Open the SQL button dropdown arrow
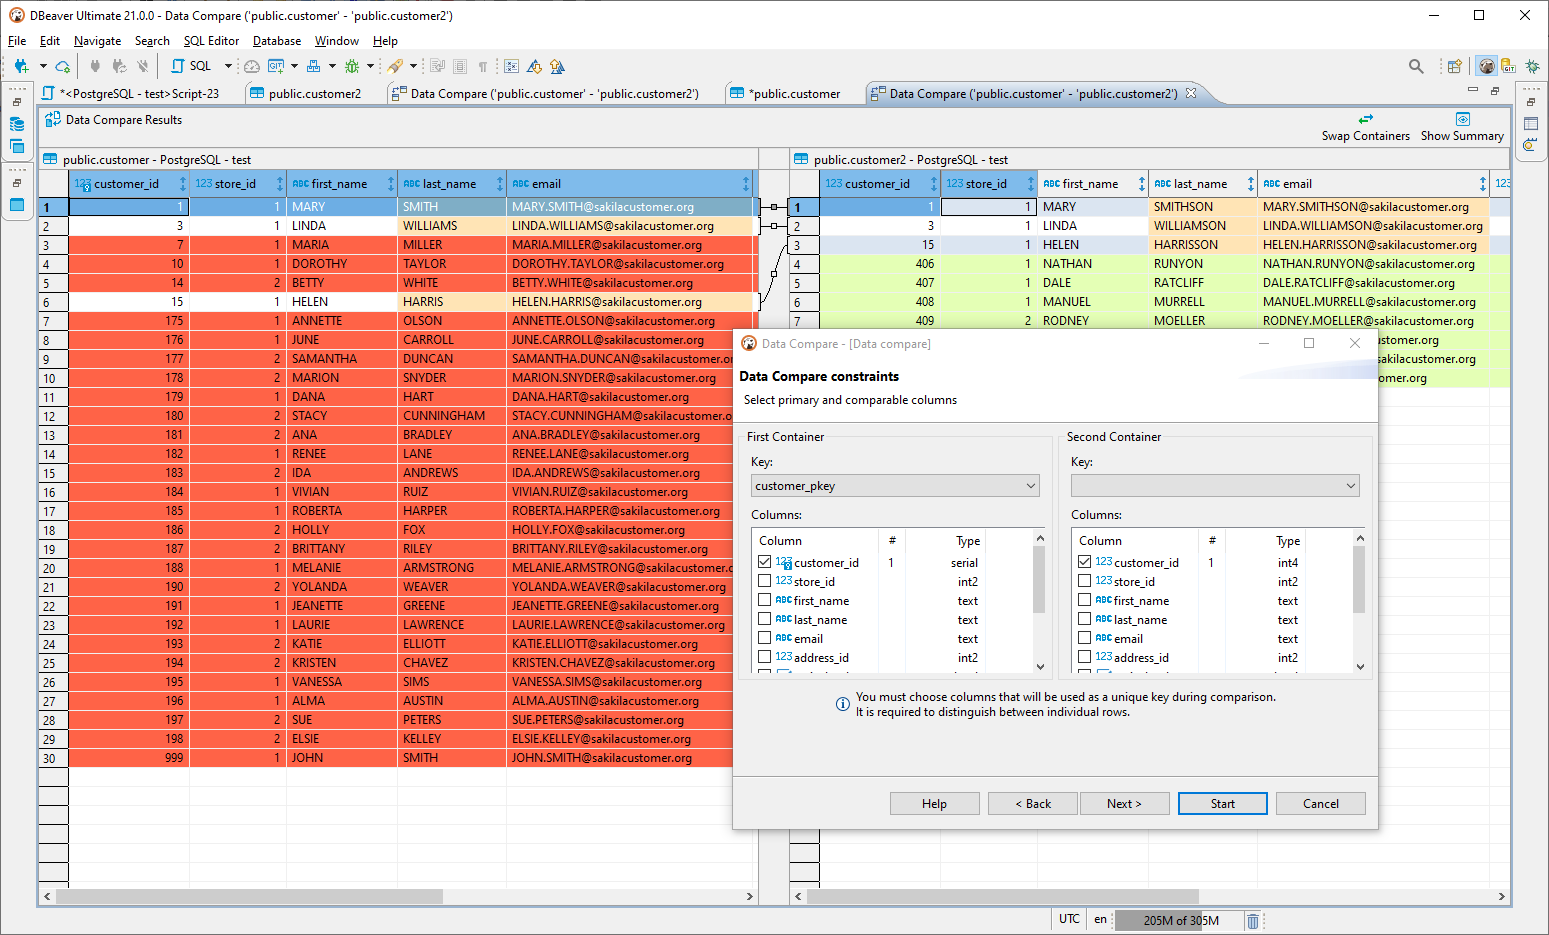1549x935 pixels. tap(228, 66)
